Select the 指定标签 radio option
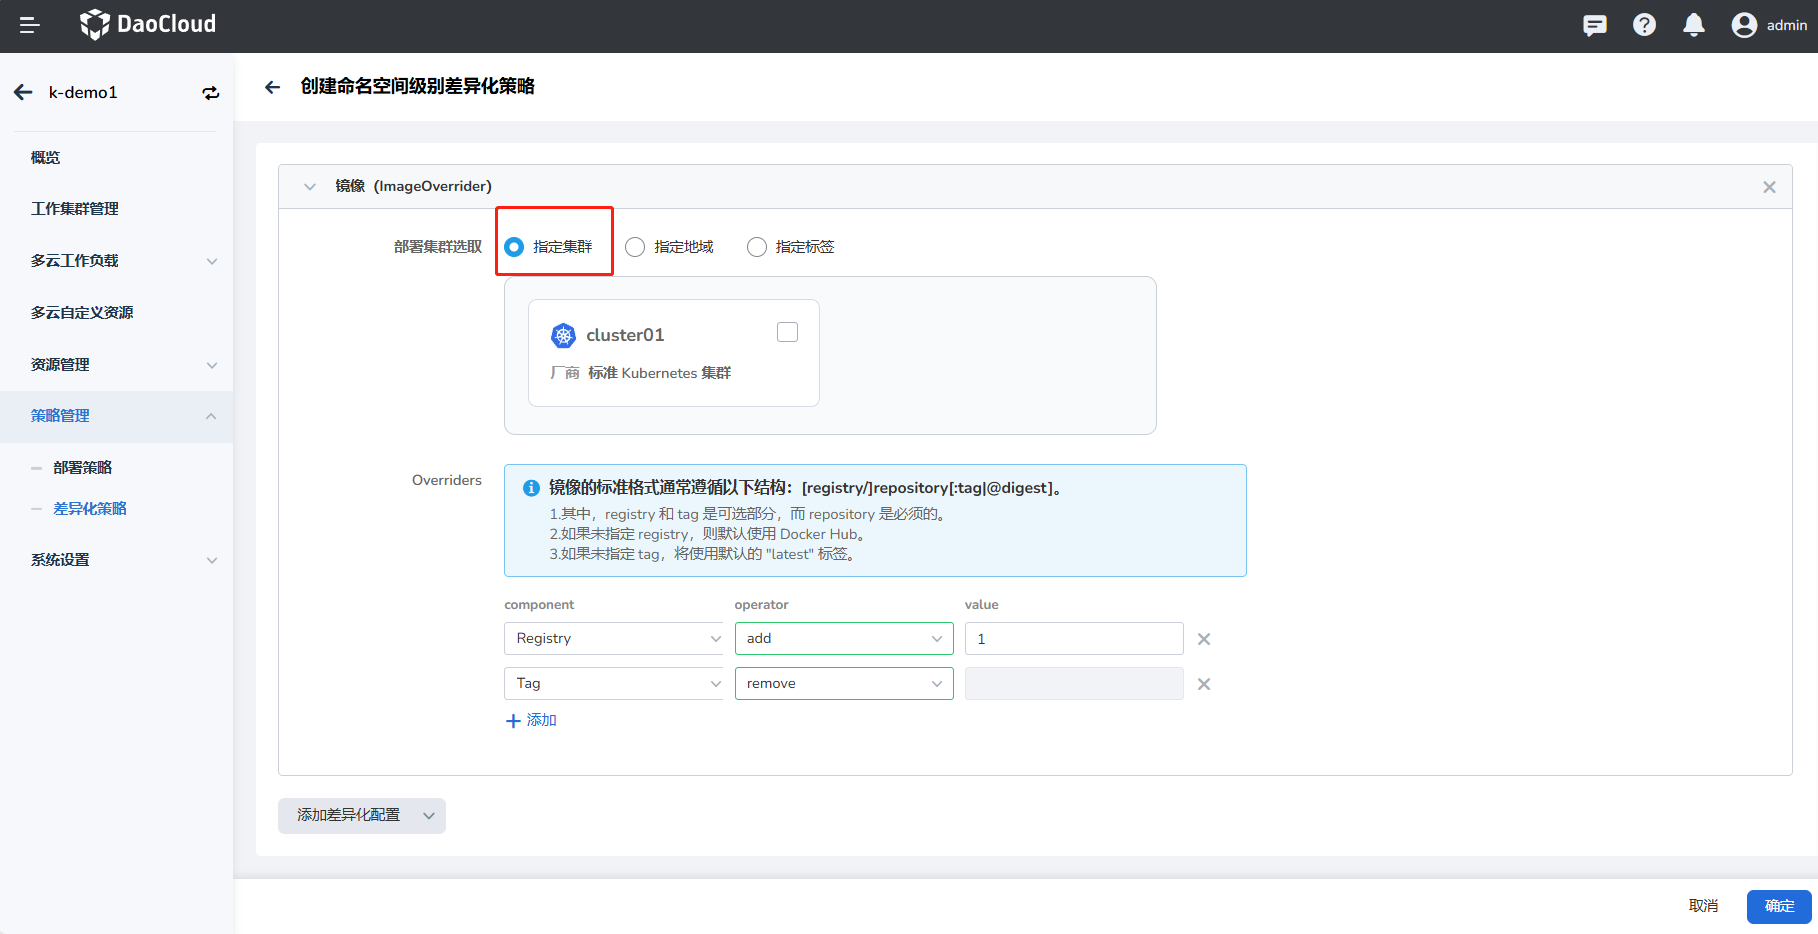This screenshot has width=1818, height=934. 757,247
